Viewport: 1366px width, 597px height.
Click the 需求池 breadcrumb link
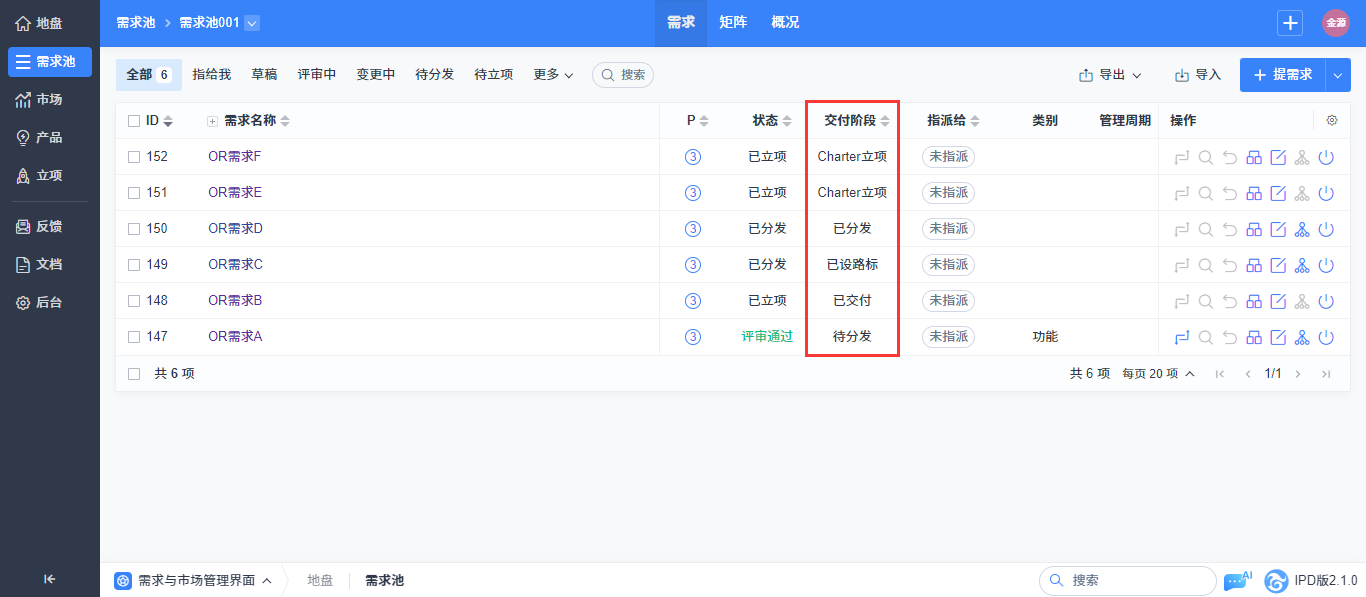tap(136, 23)
